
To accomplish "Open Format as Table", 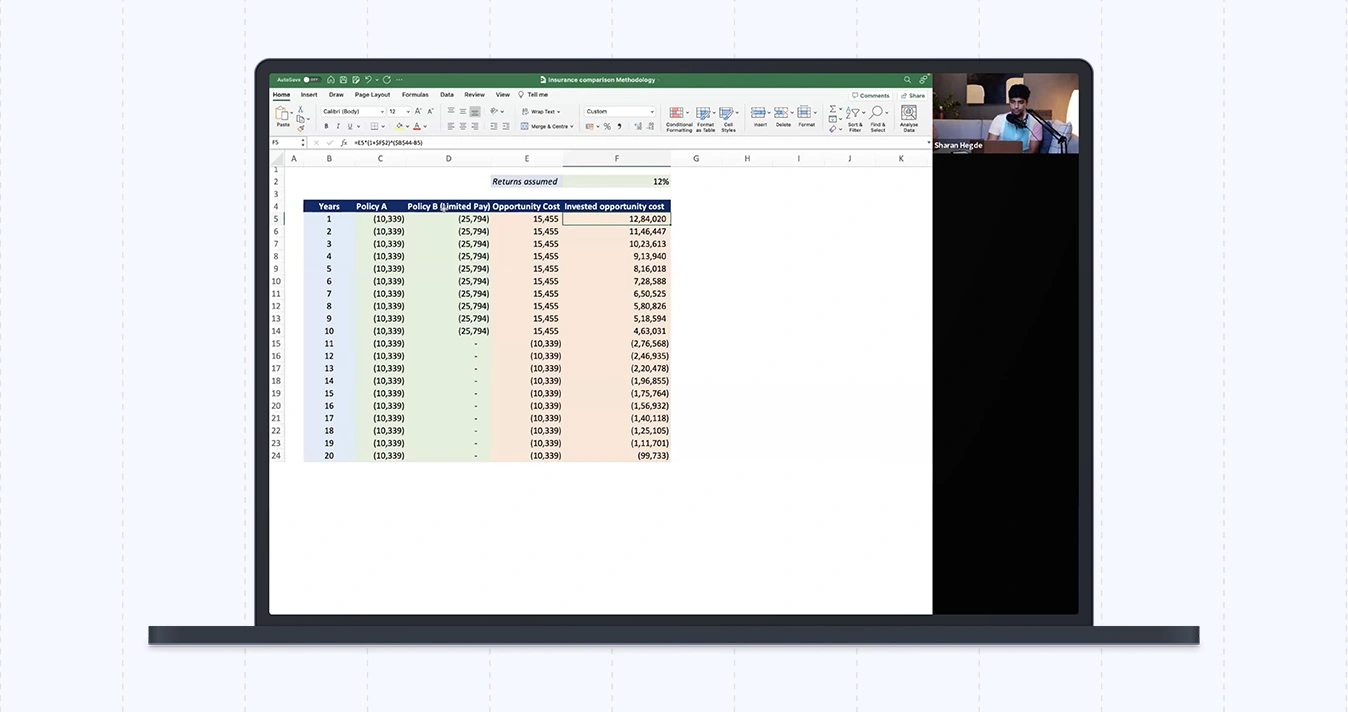I will coord(704,115).
